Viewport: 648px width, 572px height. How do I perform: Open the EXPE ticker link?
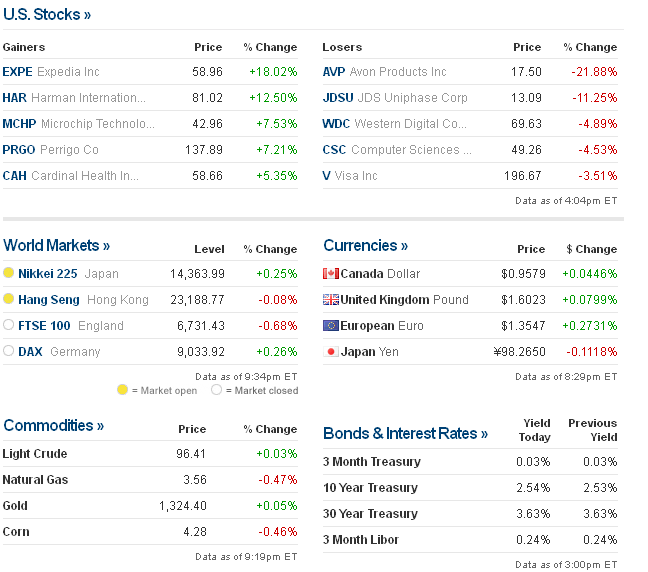point(17,72)
